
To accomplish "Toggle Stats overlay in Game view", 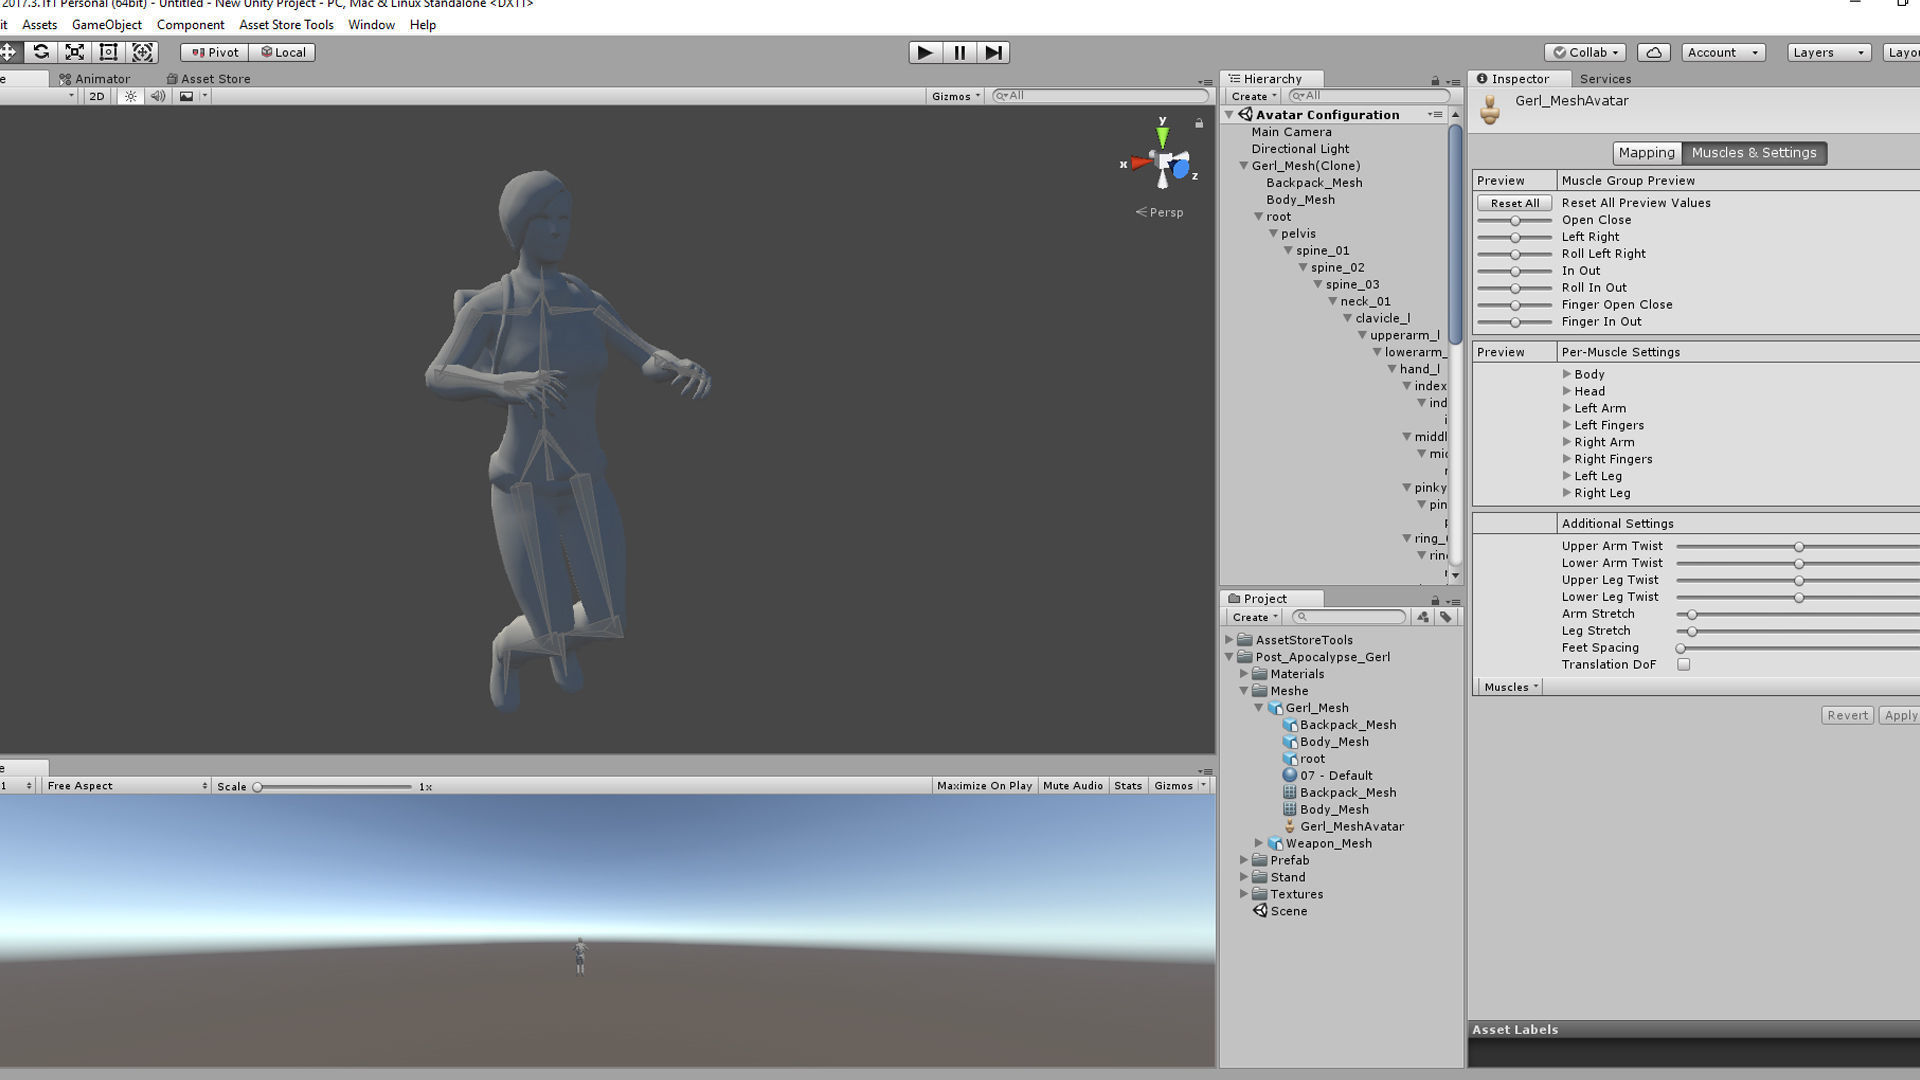I will (1128, 786).
